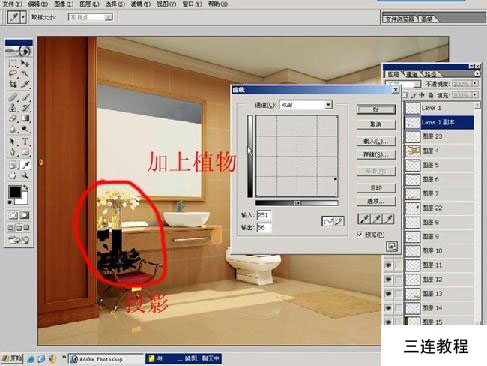Pick the black point eyedropper in Curves
Screen dimensions: 487x366
pos(364,219)
